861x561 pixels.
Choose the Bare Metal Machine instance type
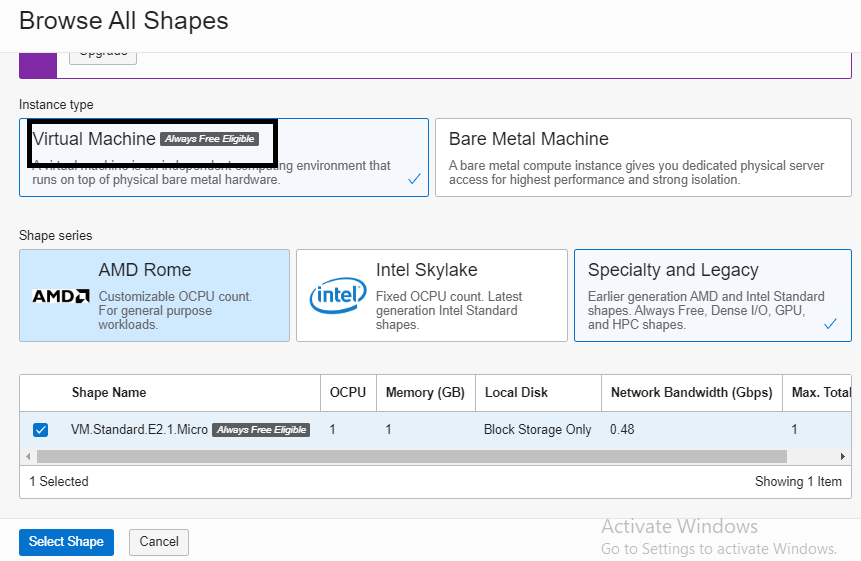(643, 157)
